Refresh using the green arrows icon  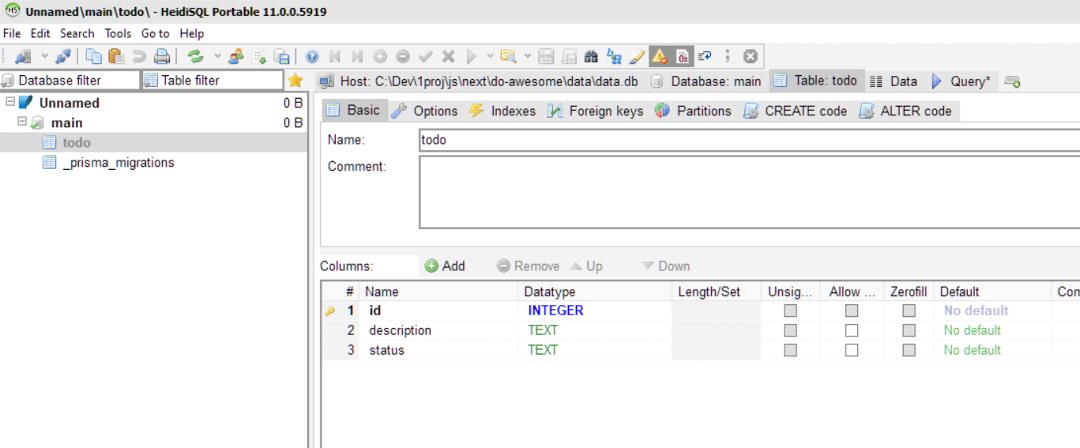point(196,56)
